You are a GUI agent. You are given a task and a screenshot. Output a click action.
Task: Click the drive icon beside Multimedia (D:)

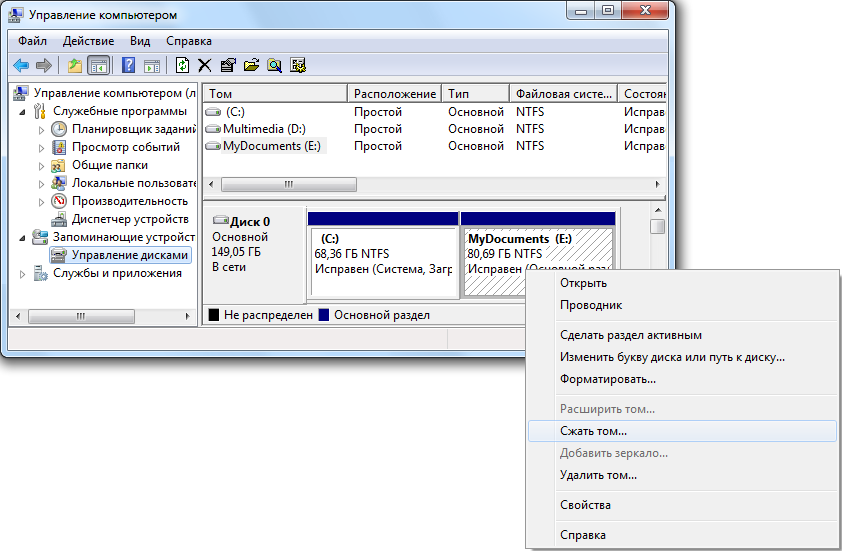[x=213, y=129]
